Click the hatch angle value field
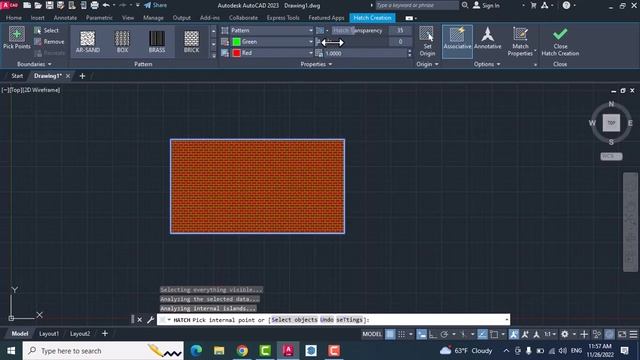 (400, 42)
